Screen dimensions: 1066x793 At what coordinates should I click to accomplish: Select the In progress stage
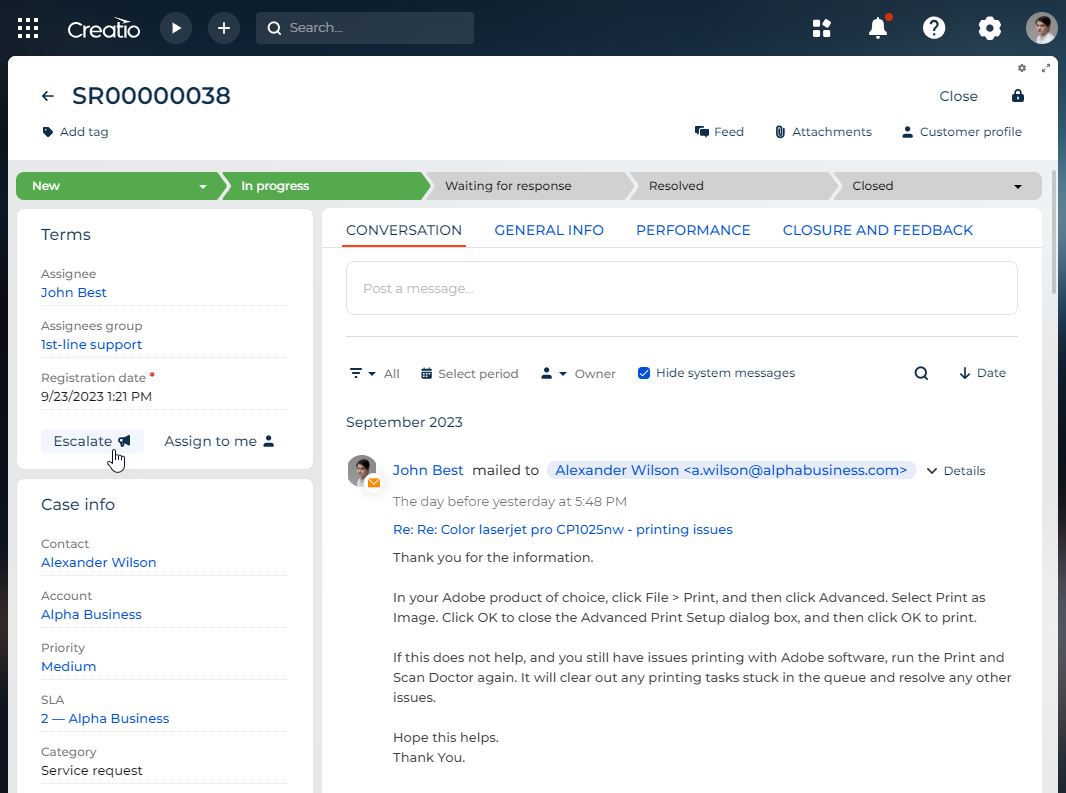pos(325,186)
